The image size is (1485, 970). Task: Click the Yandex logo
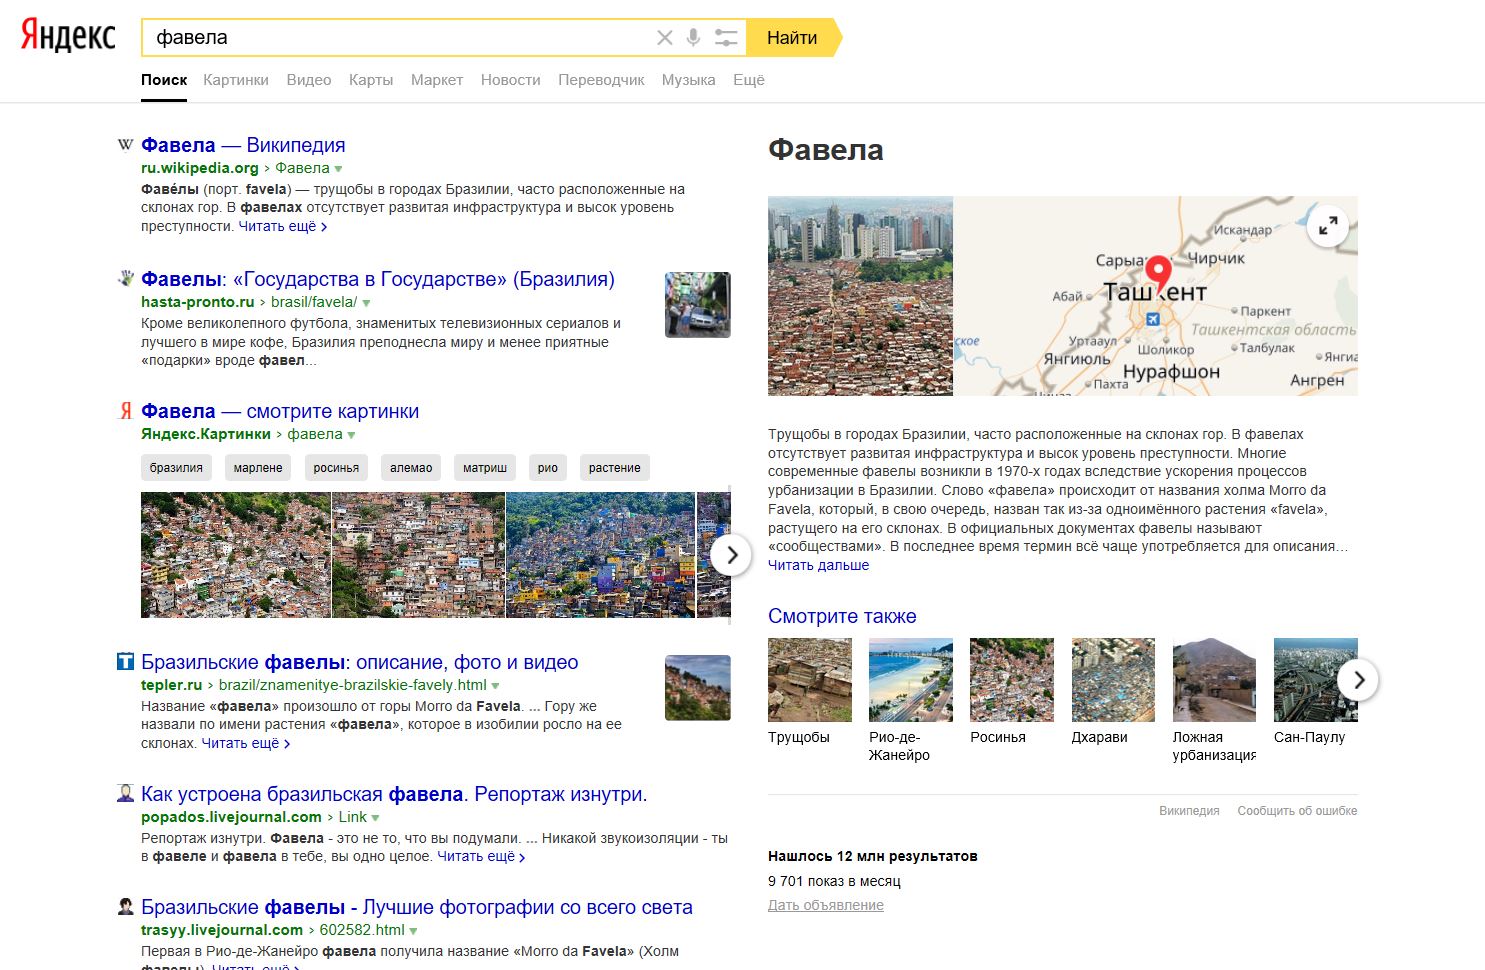[68, 37]
